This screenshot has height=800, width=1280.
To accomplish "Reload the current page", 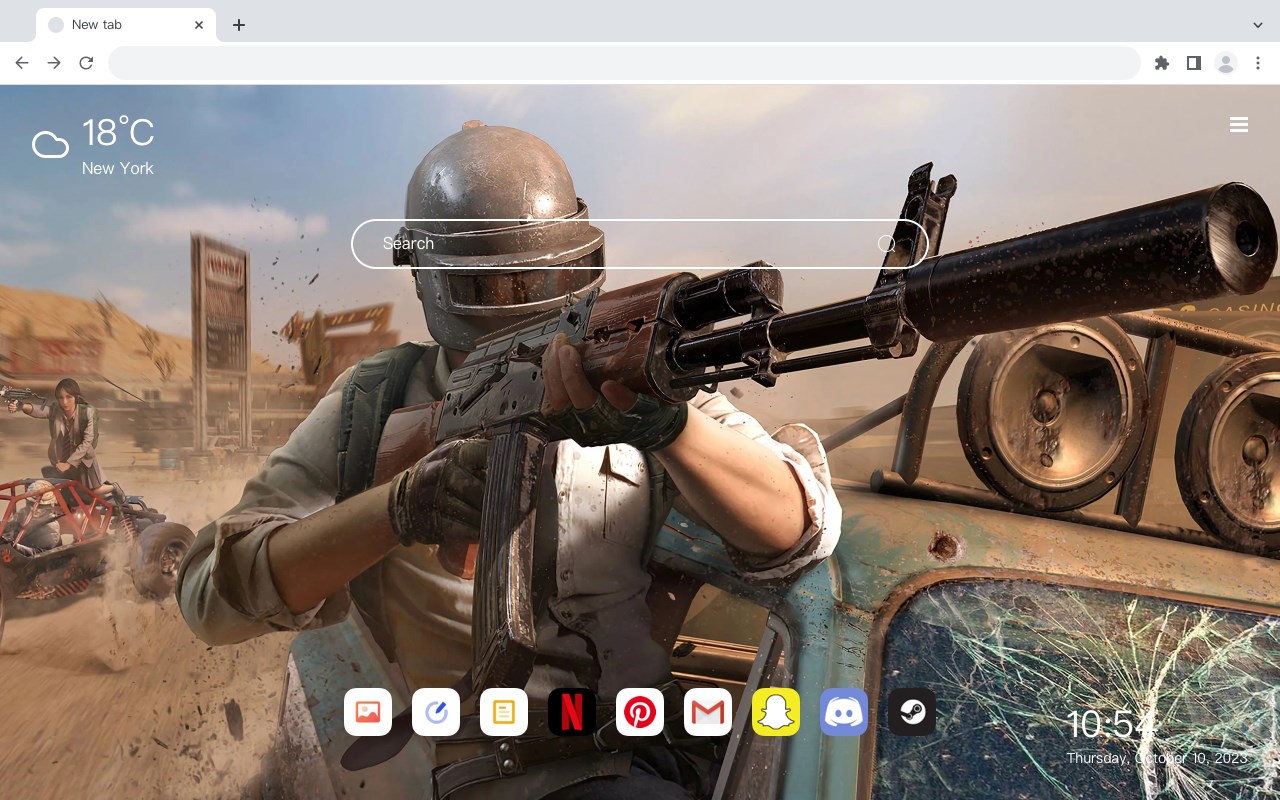I will point(86,63).
